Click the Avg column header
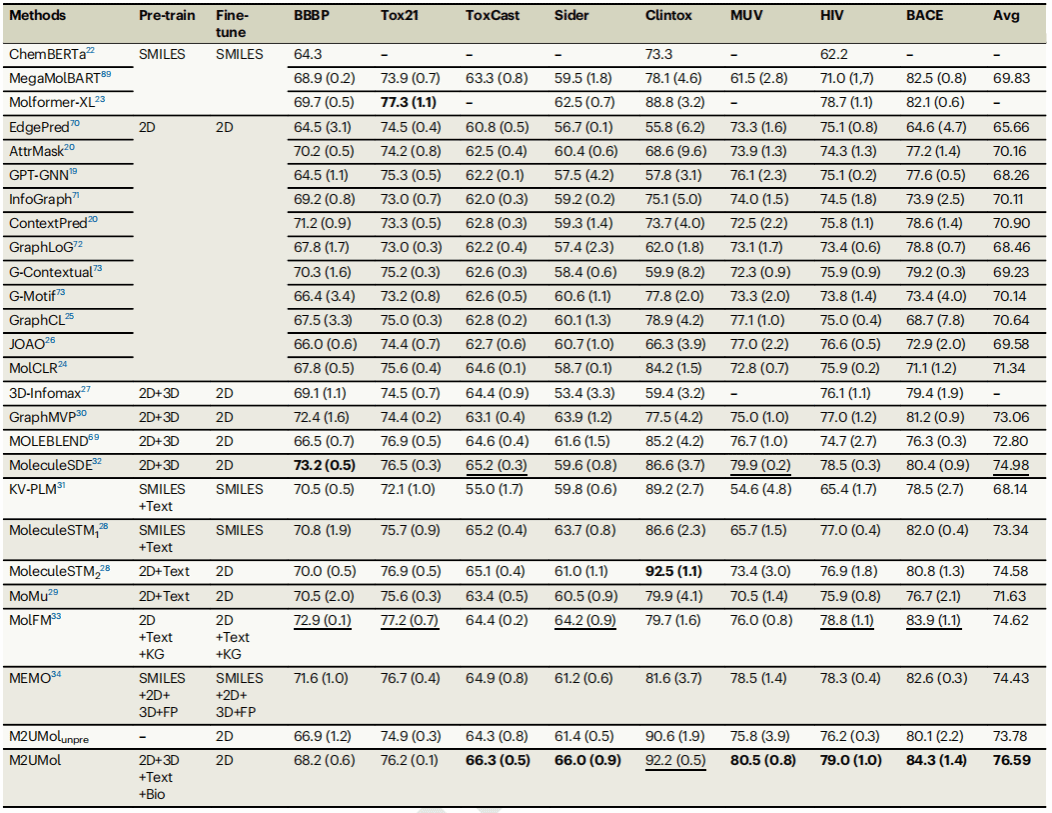This screenshot has height=813, width=1052. (1007, 18)
